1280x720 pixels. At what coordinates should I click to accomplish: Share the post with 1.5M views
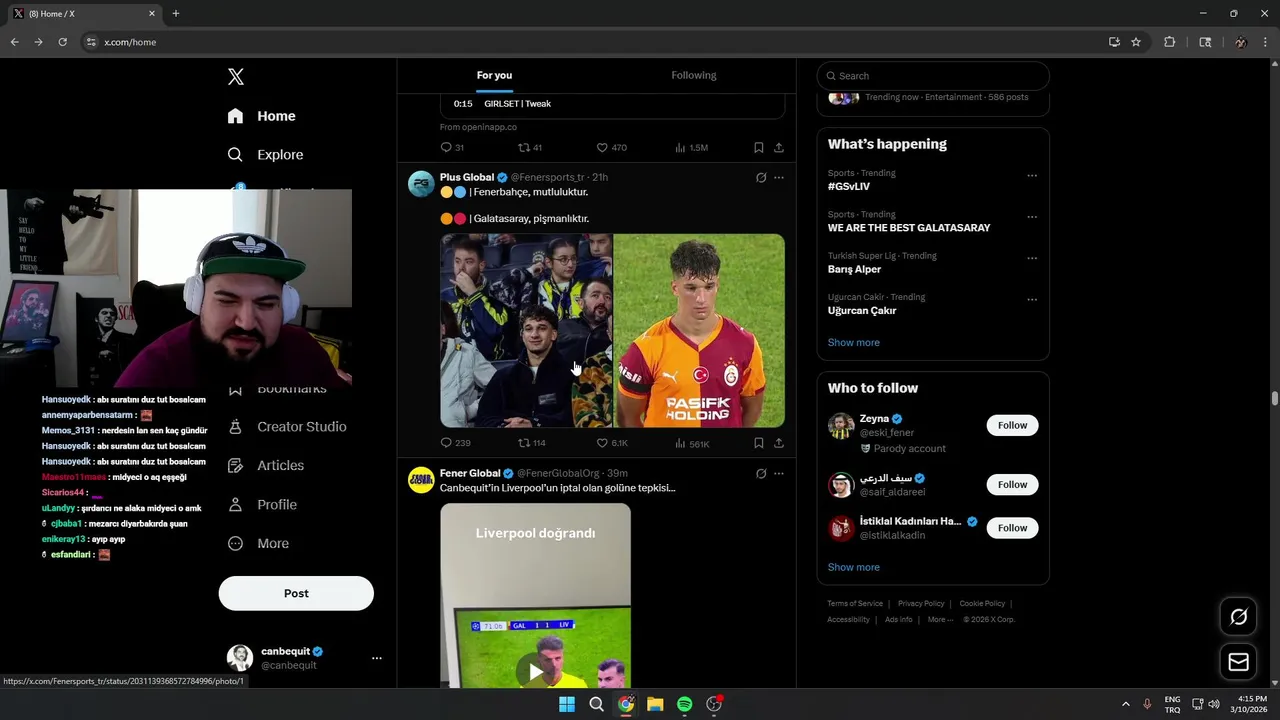coord(779,148)
